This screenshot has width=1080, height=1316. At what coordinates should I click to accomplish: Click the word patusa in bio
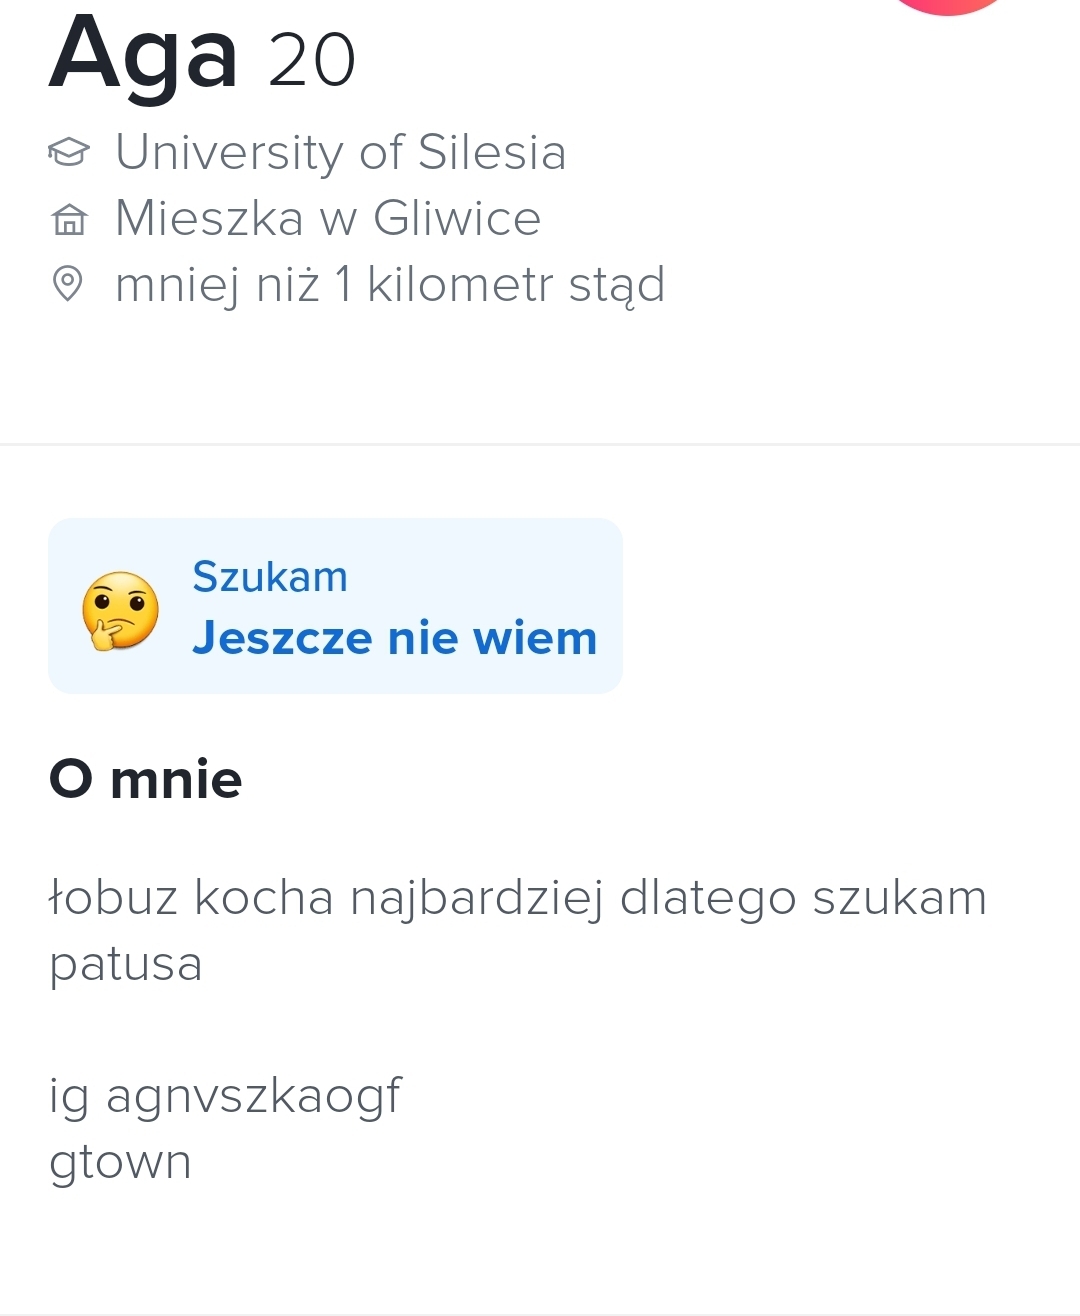pos(126,964)
